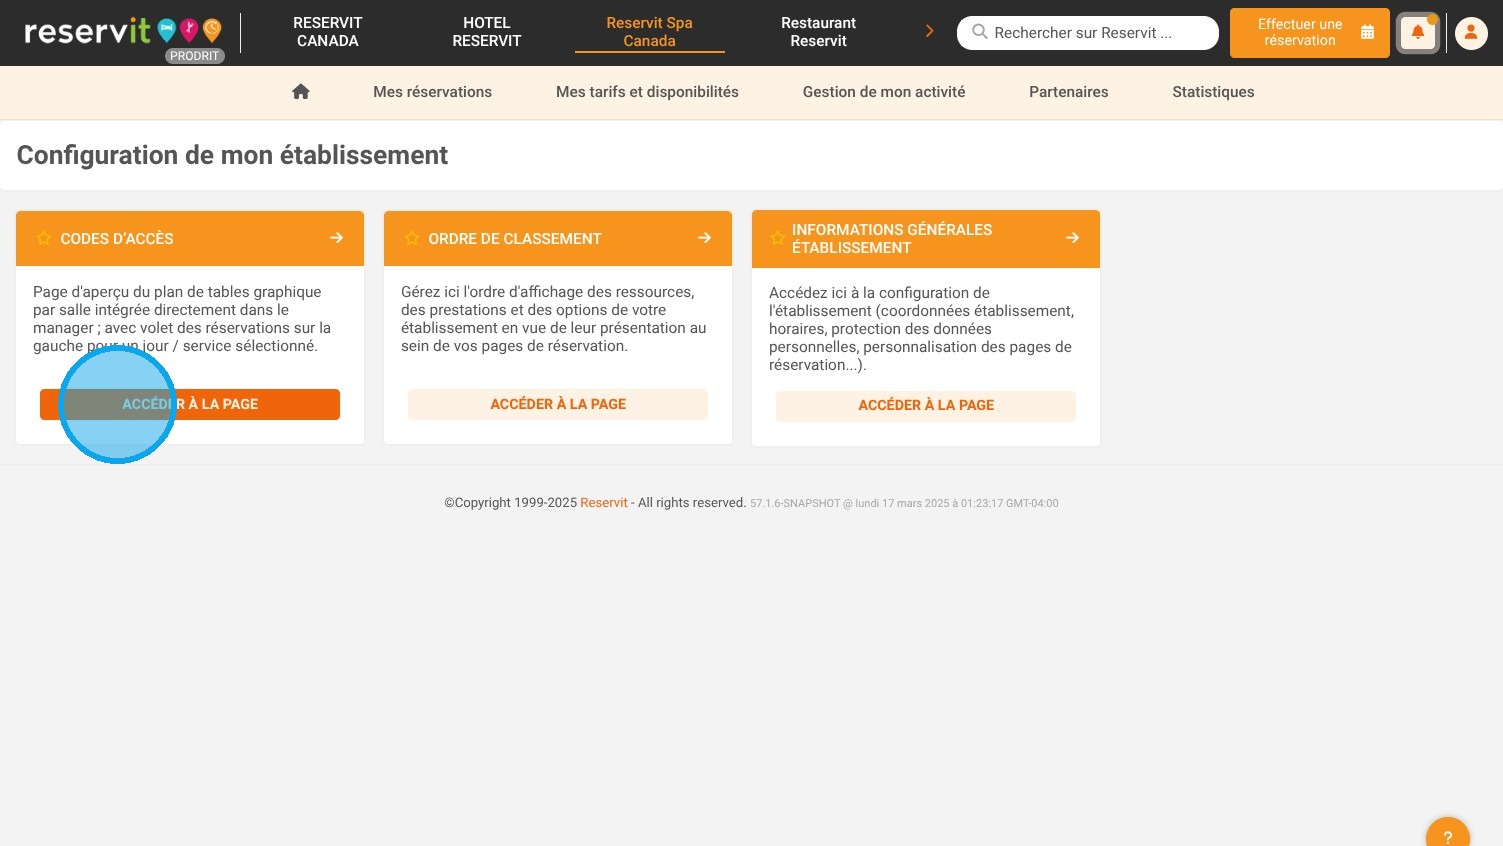Click the reservit logo
The width and height of the screenshot is (1503, 846).
(x=123, y=31)
